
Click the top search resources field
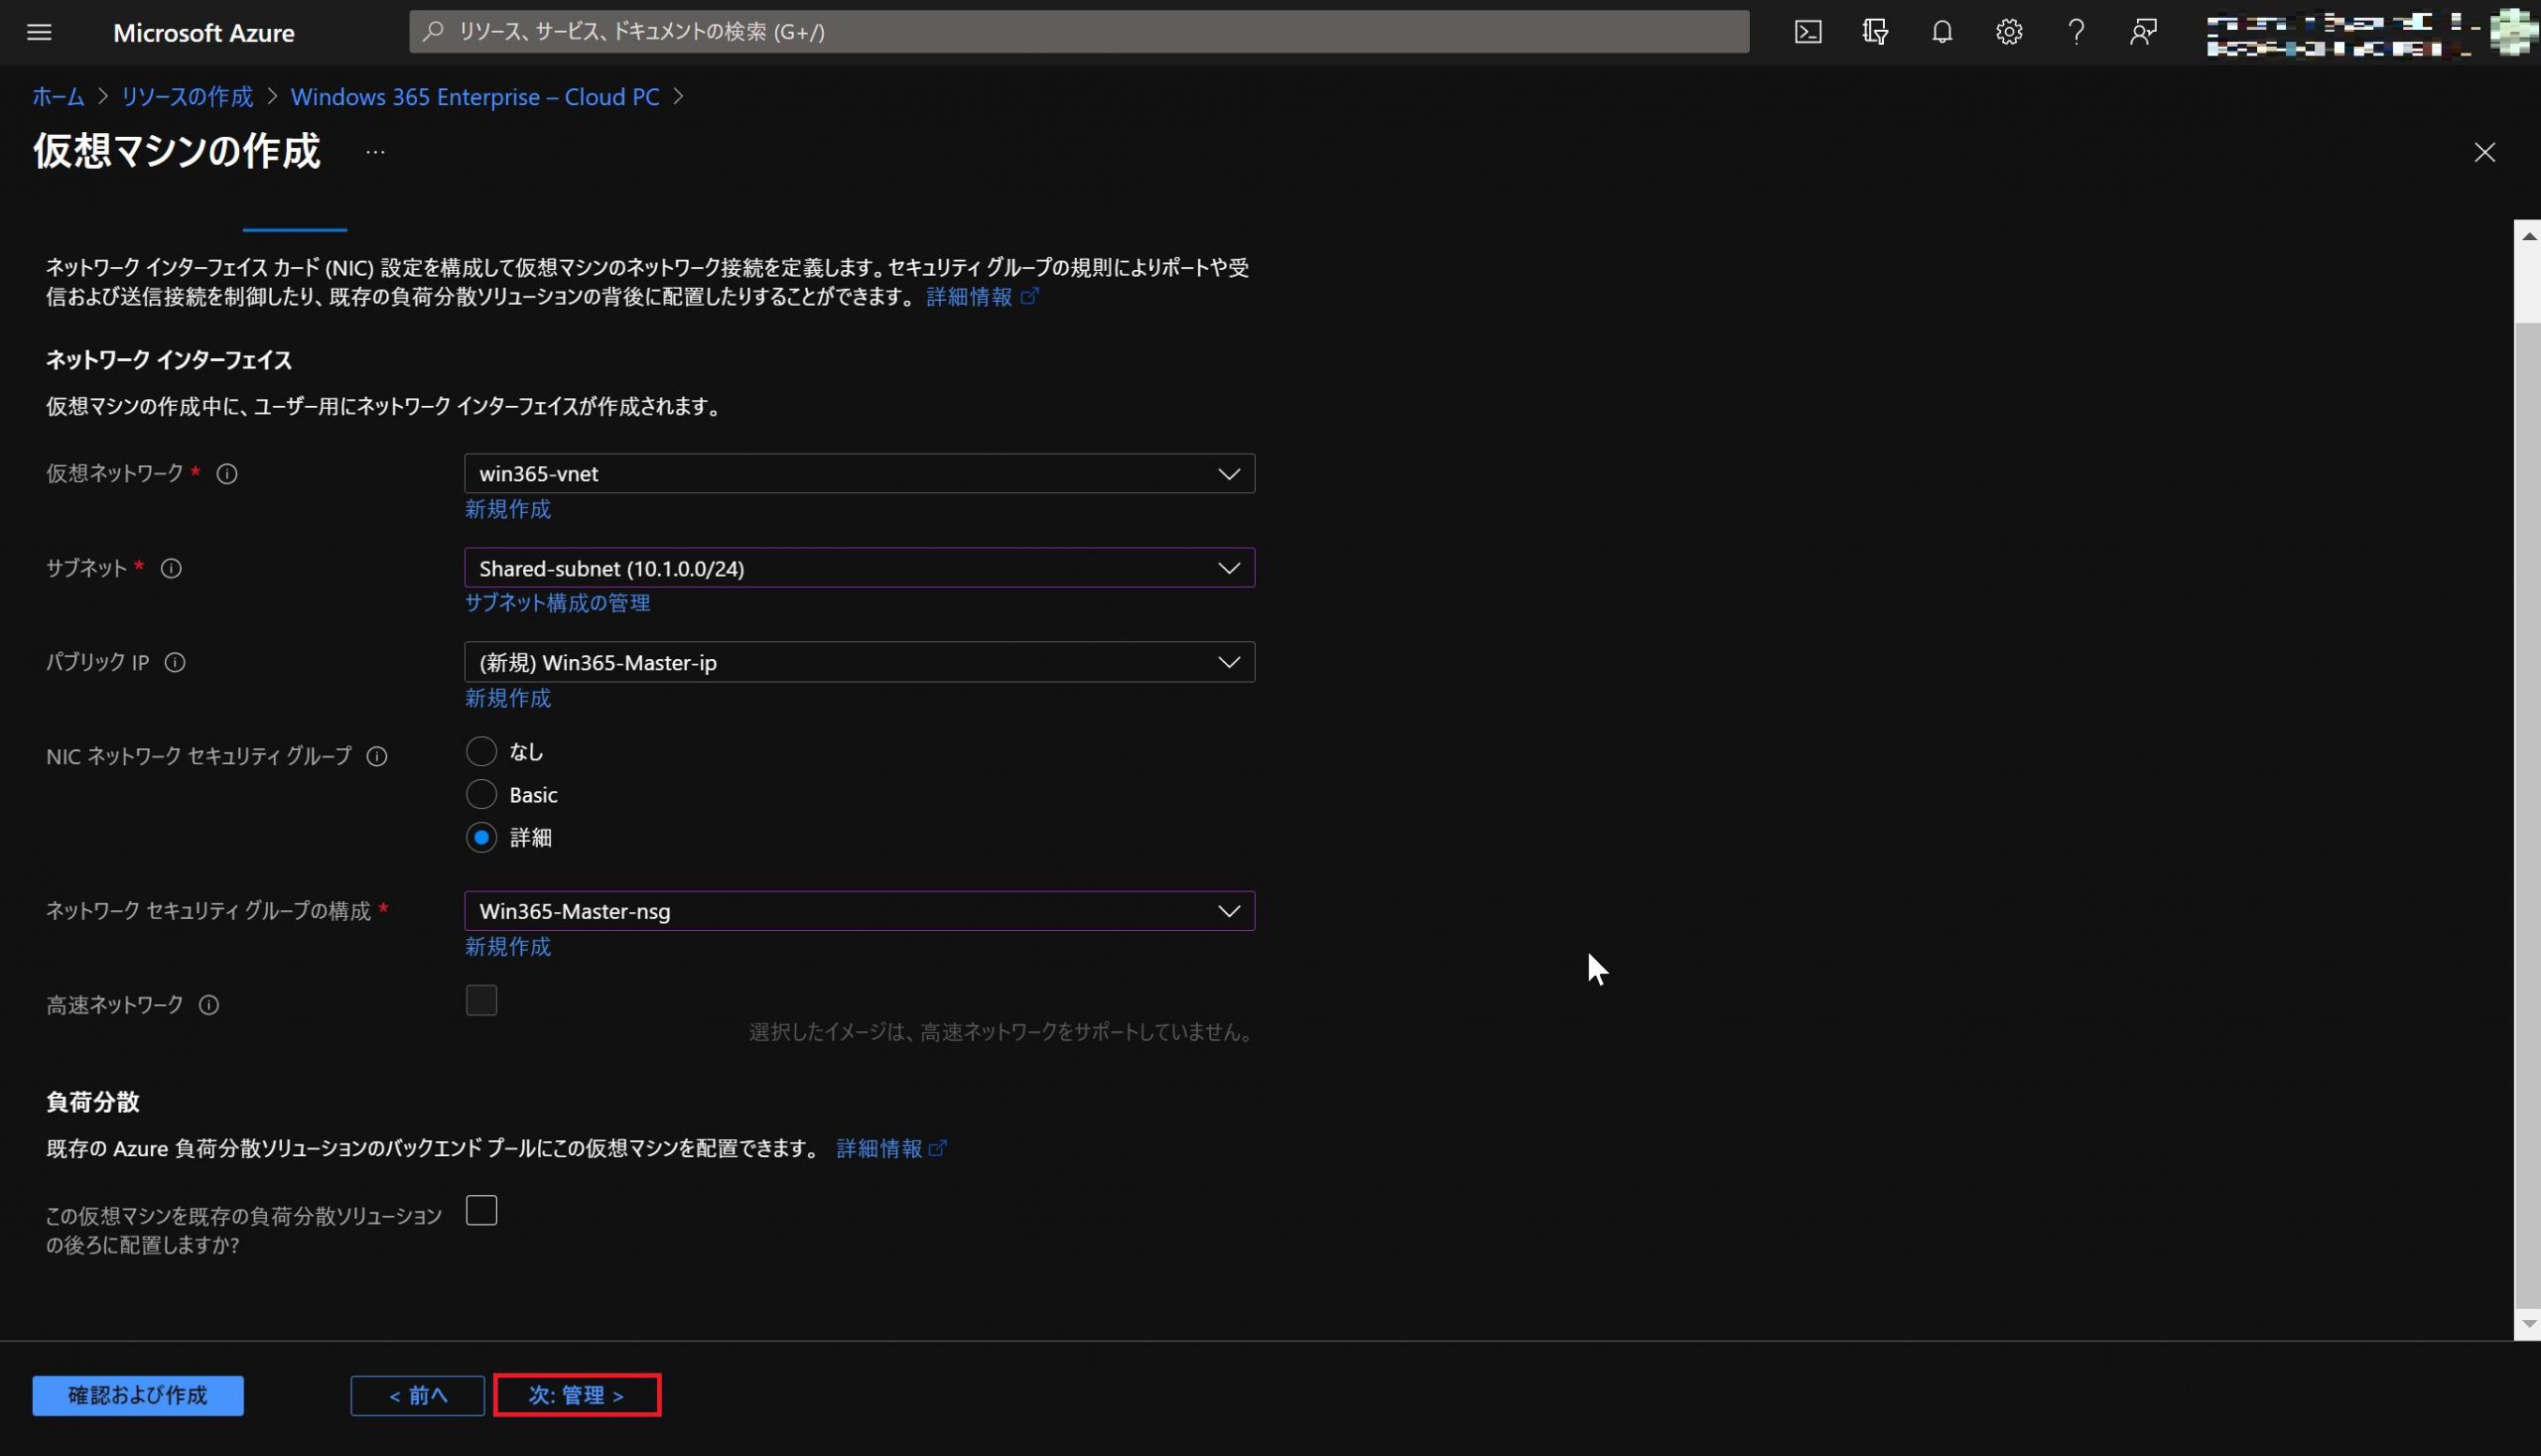click(x=1078, y=32)
